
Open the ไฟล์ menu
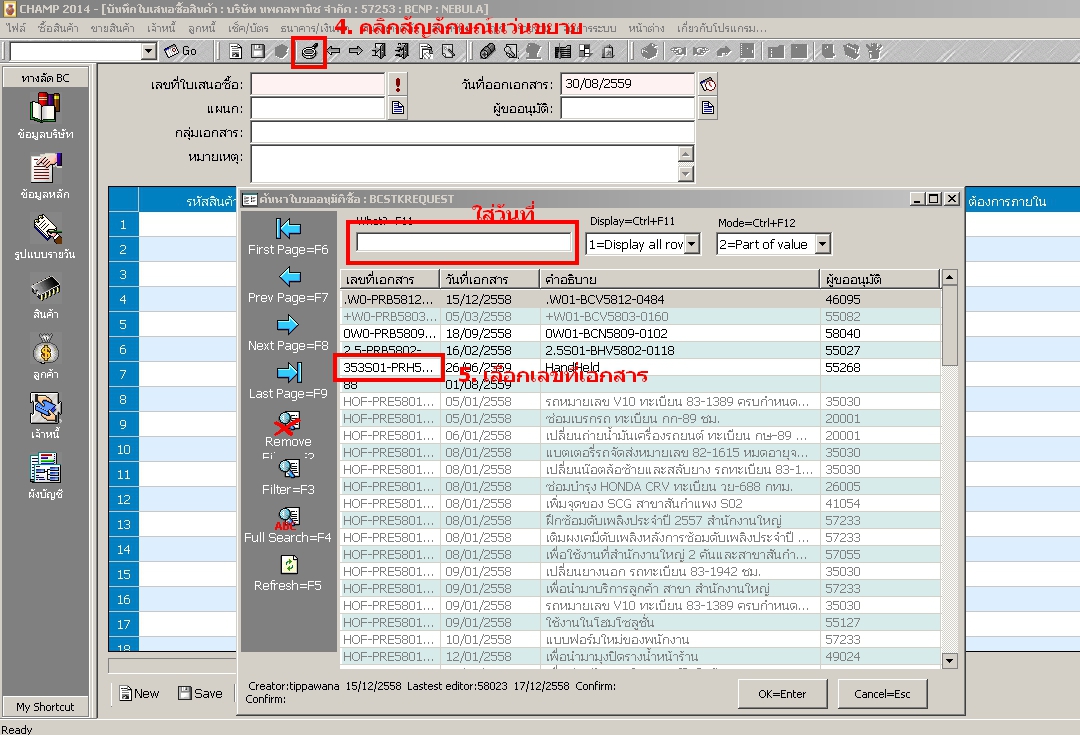click(x=16, y=28)
